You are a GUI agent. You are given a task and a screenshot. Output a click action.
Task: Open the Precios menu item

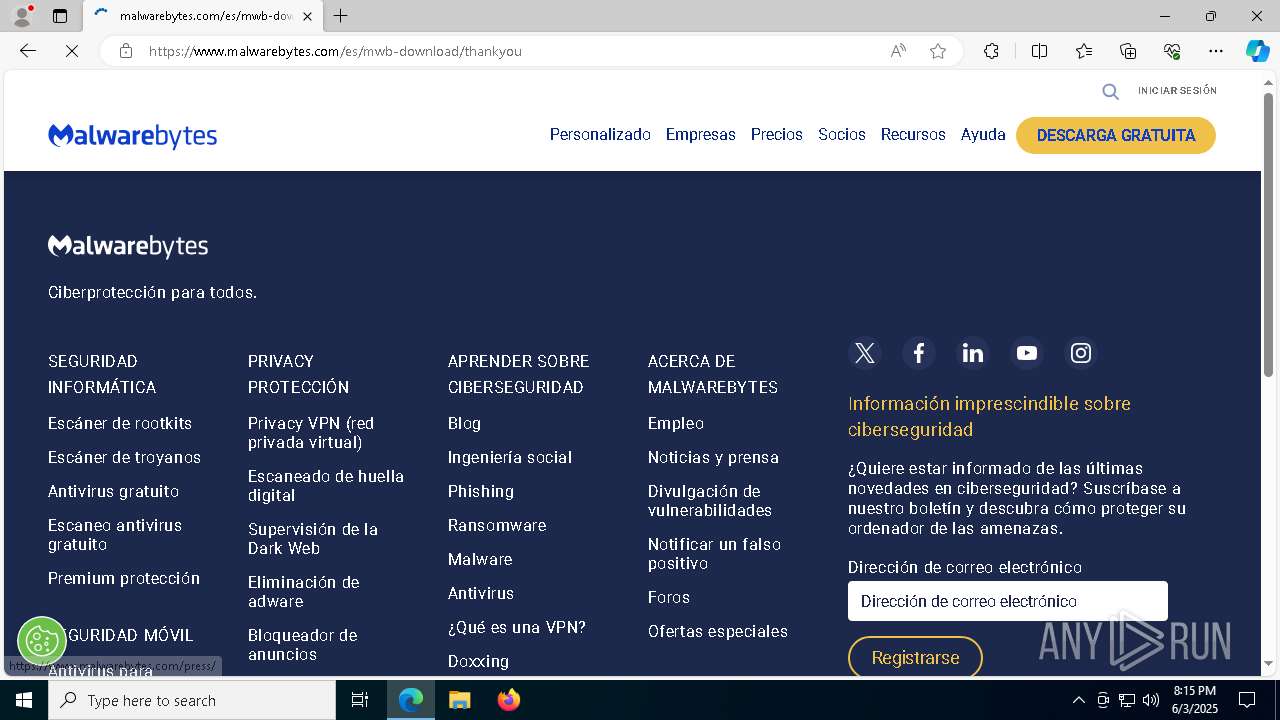[777, 135]
